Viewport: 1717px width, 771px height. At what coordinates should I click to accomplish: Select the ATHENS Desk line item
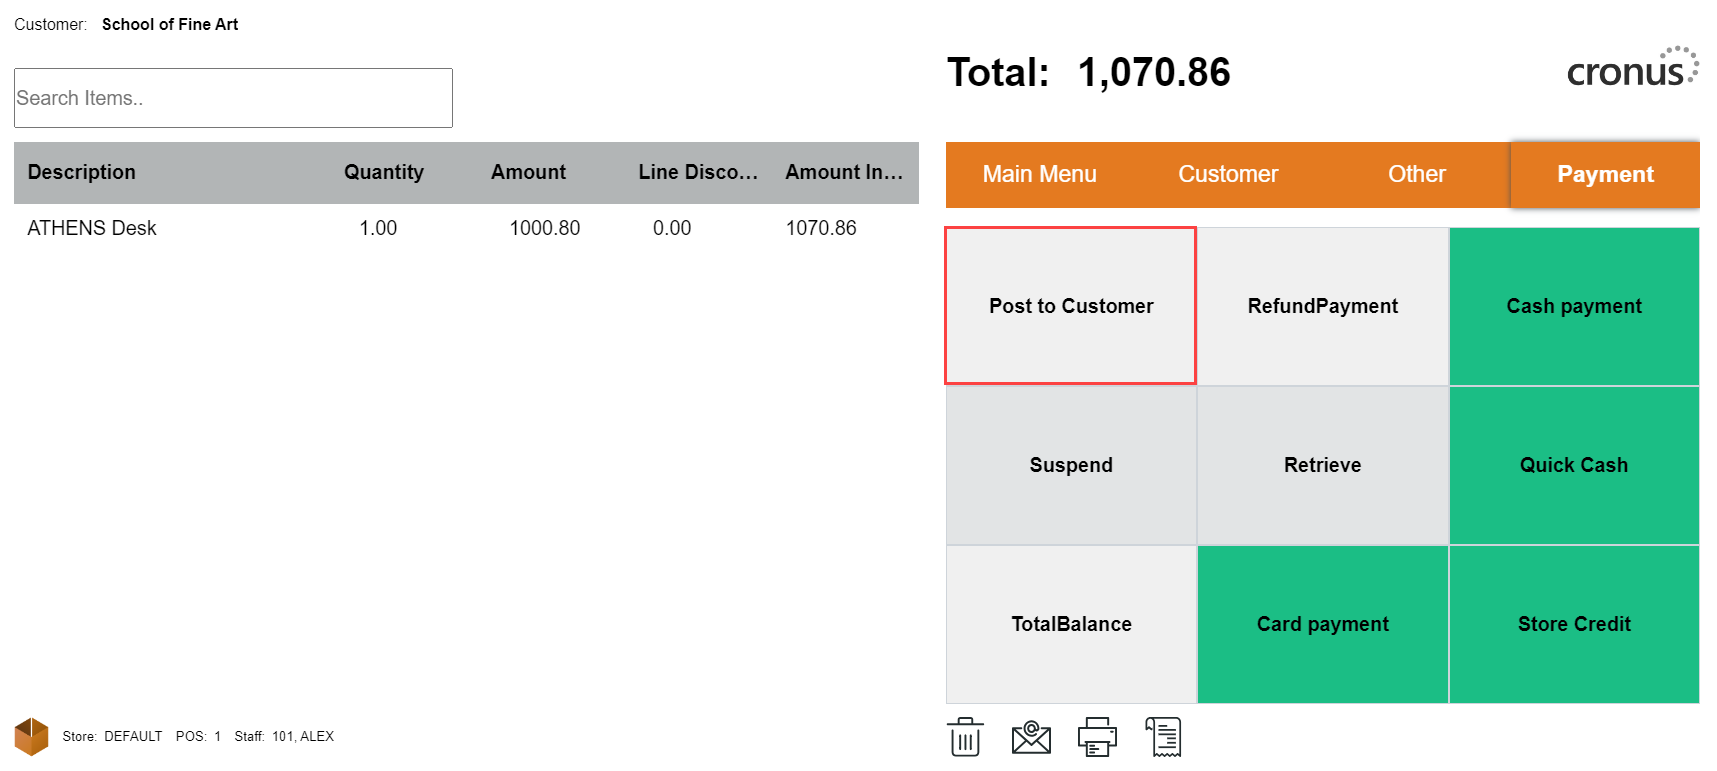pos(92,228)
